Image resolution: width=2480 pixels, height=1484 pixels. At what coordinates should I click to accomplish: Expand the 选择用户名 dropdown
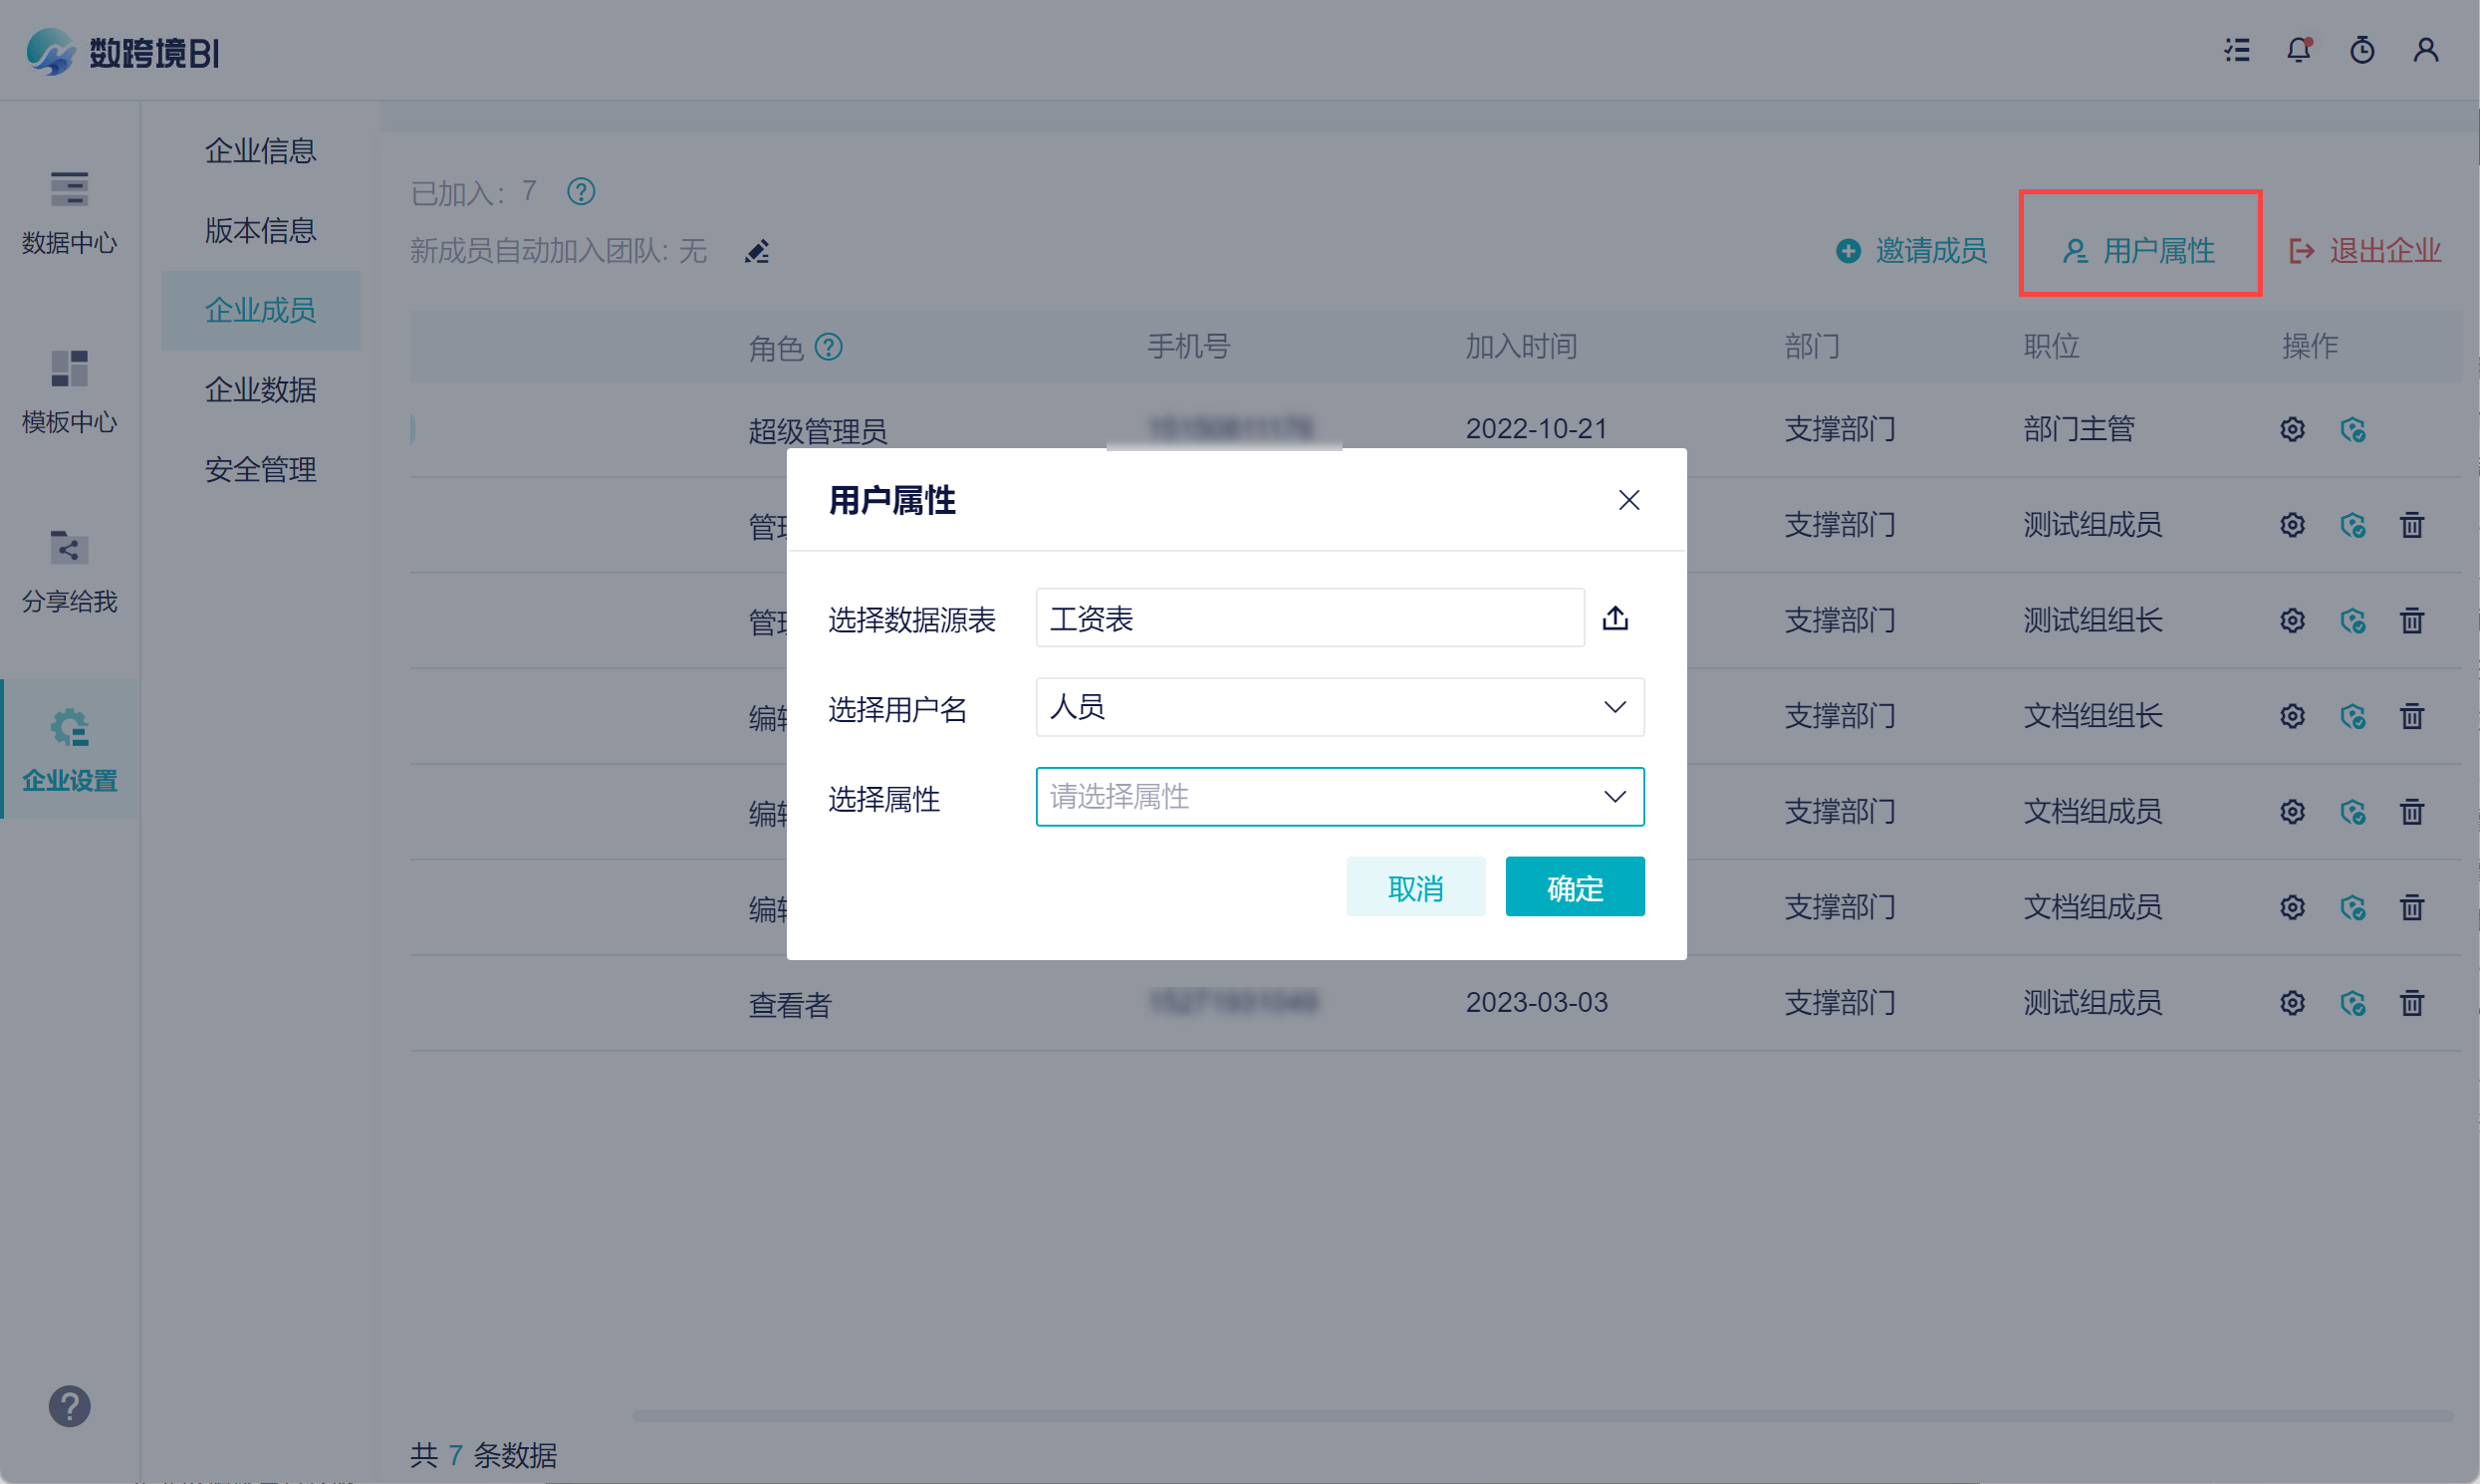(x=1339, y=707)
